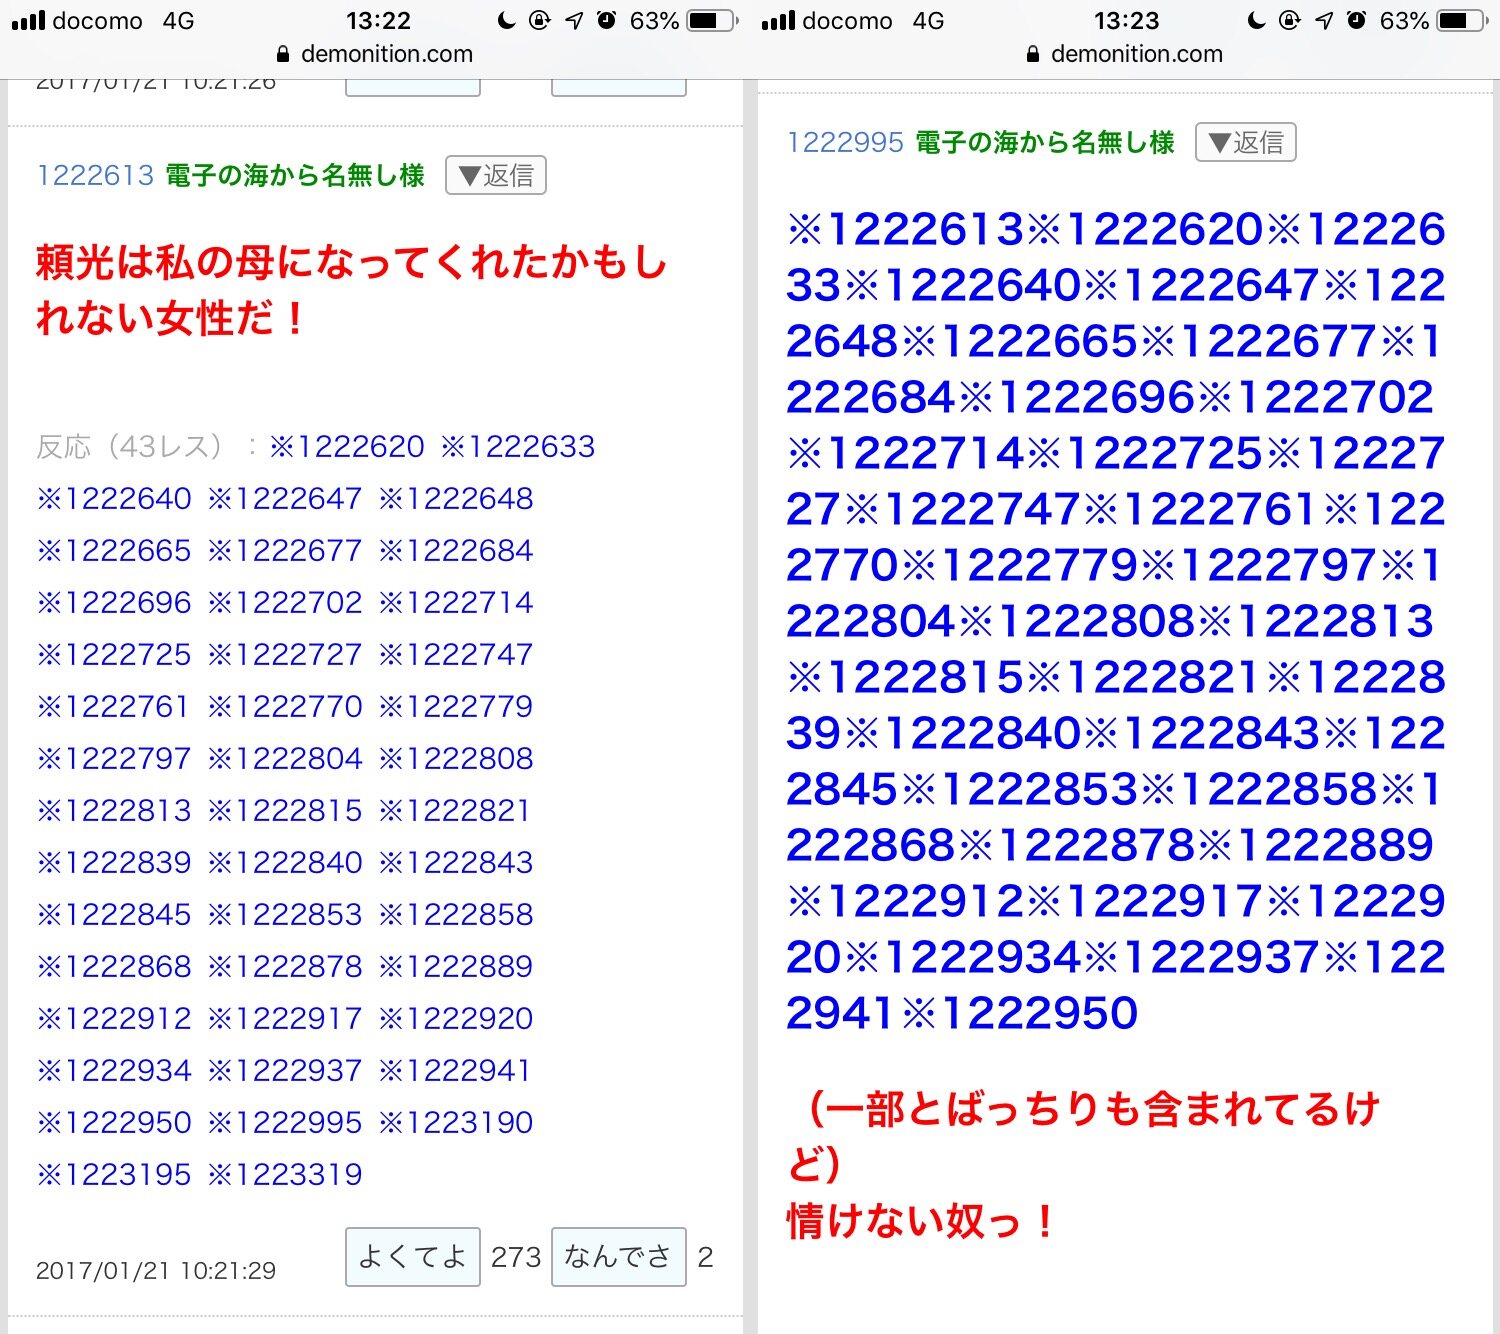Open reply link ※1222747
Image resolution: width=1500 pixels, height=1334 pixels.
tap(456, 655)
